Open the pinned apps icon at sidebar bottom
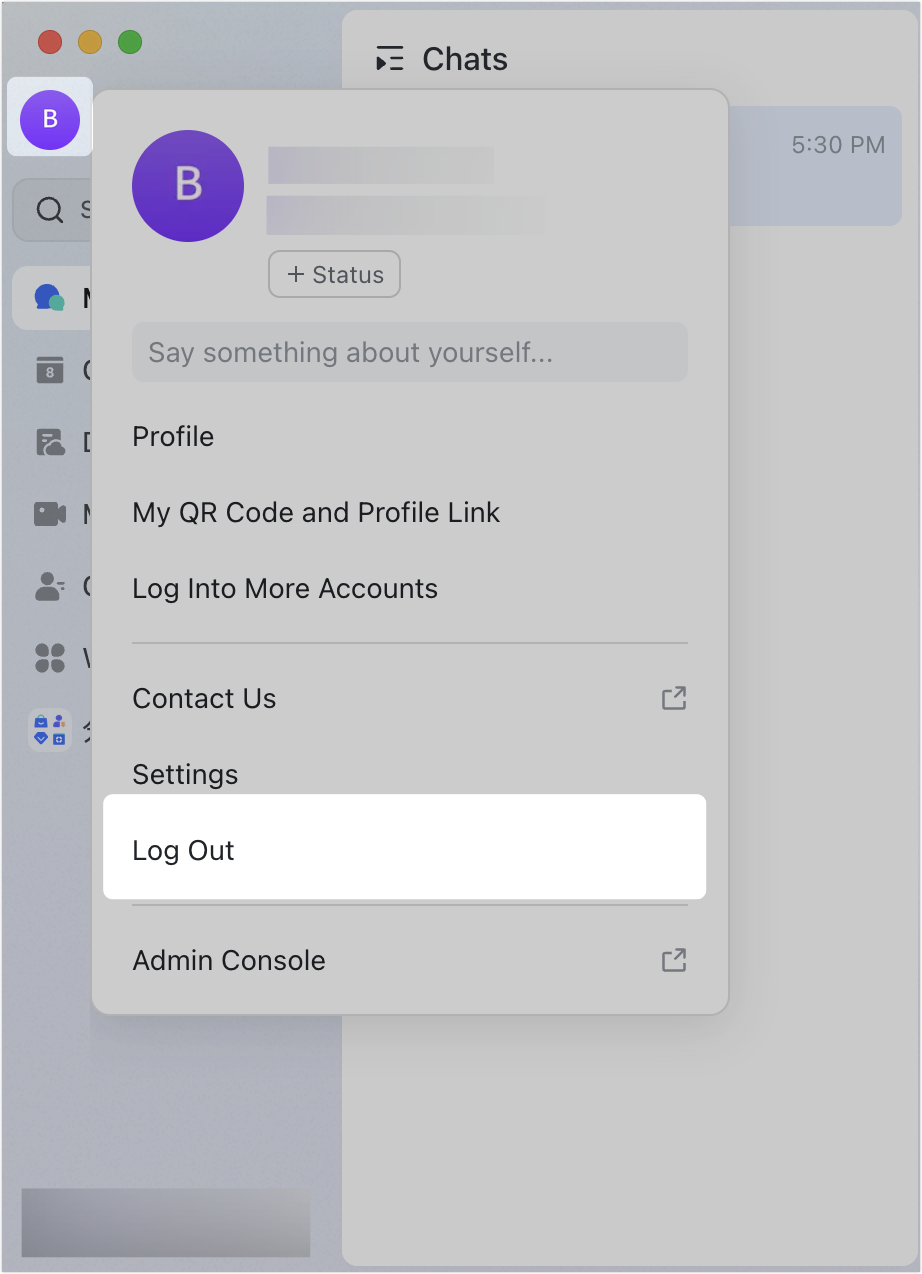The image size is (922, 1274). click(x=49, y=730)
